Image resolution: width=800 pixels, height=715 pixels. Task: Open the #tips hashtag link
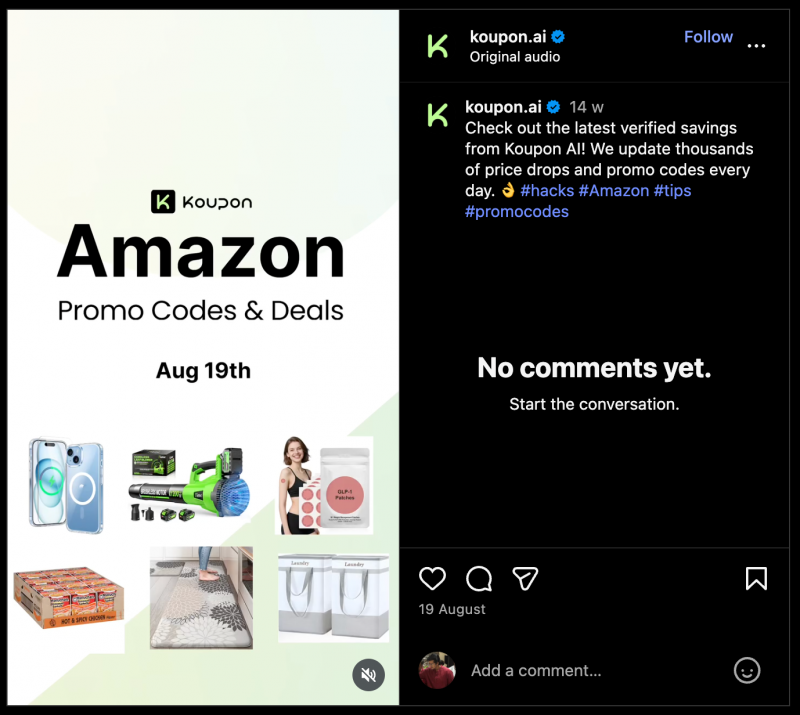click(x=672, y=191)
